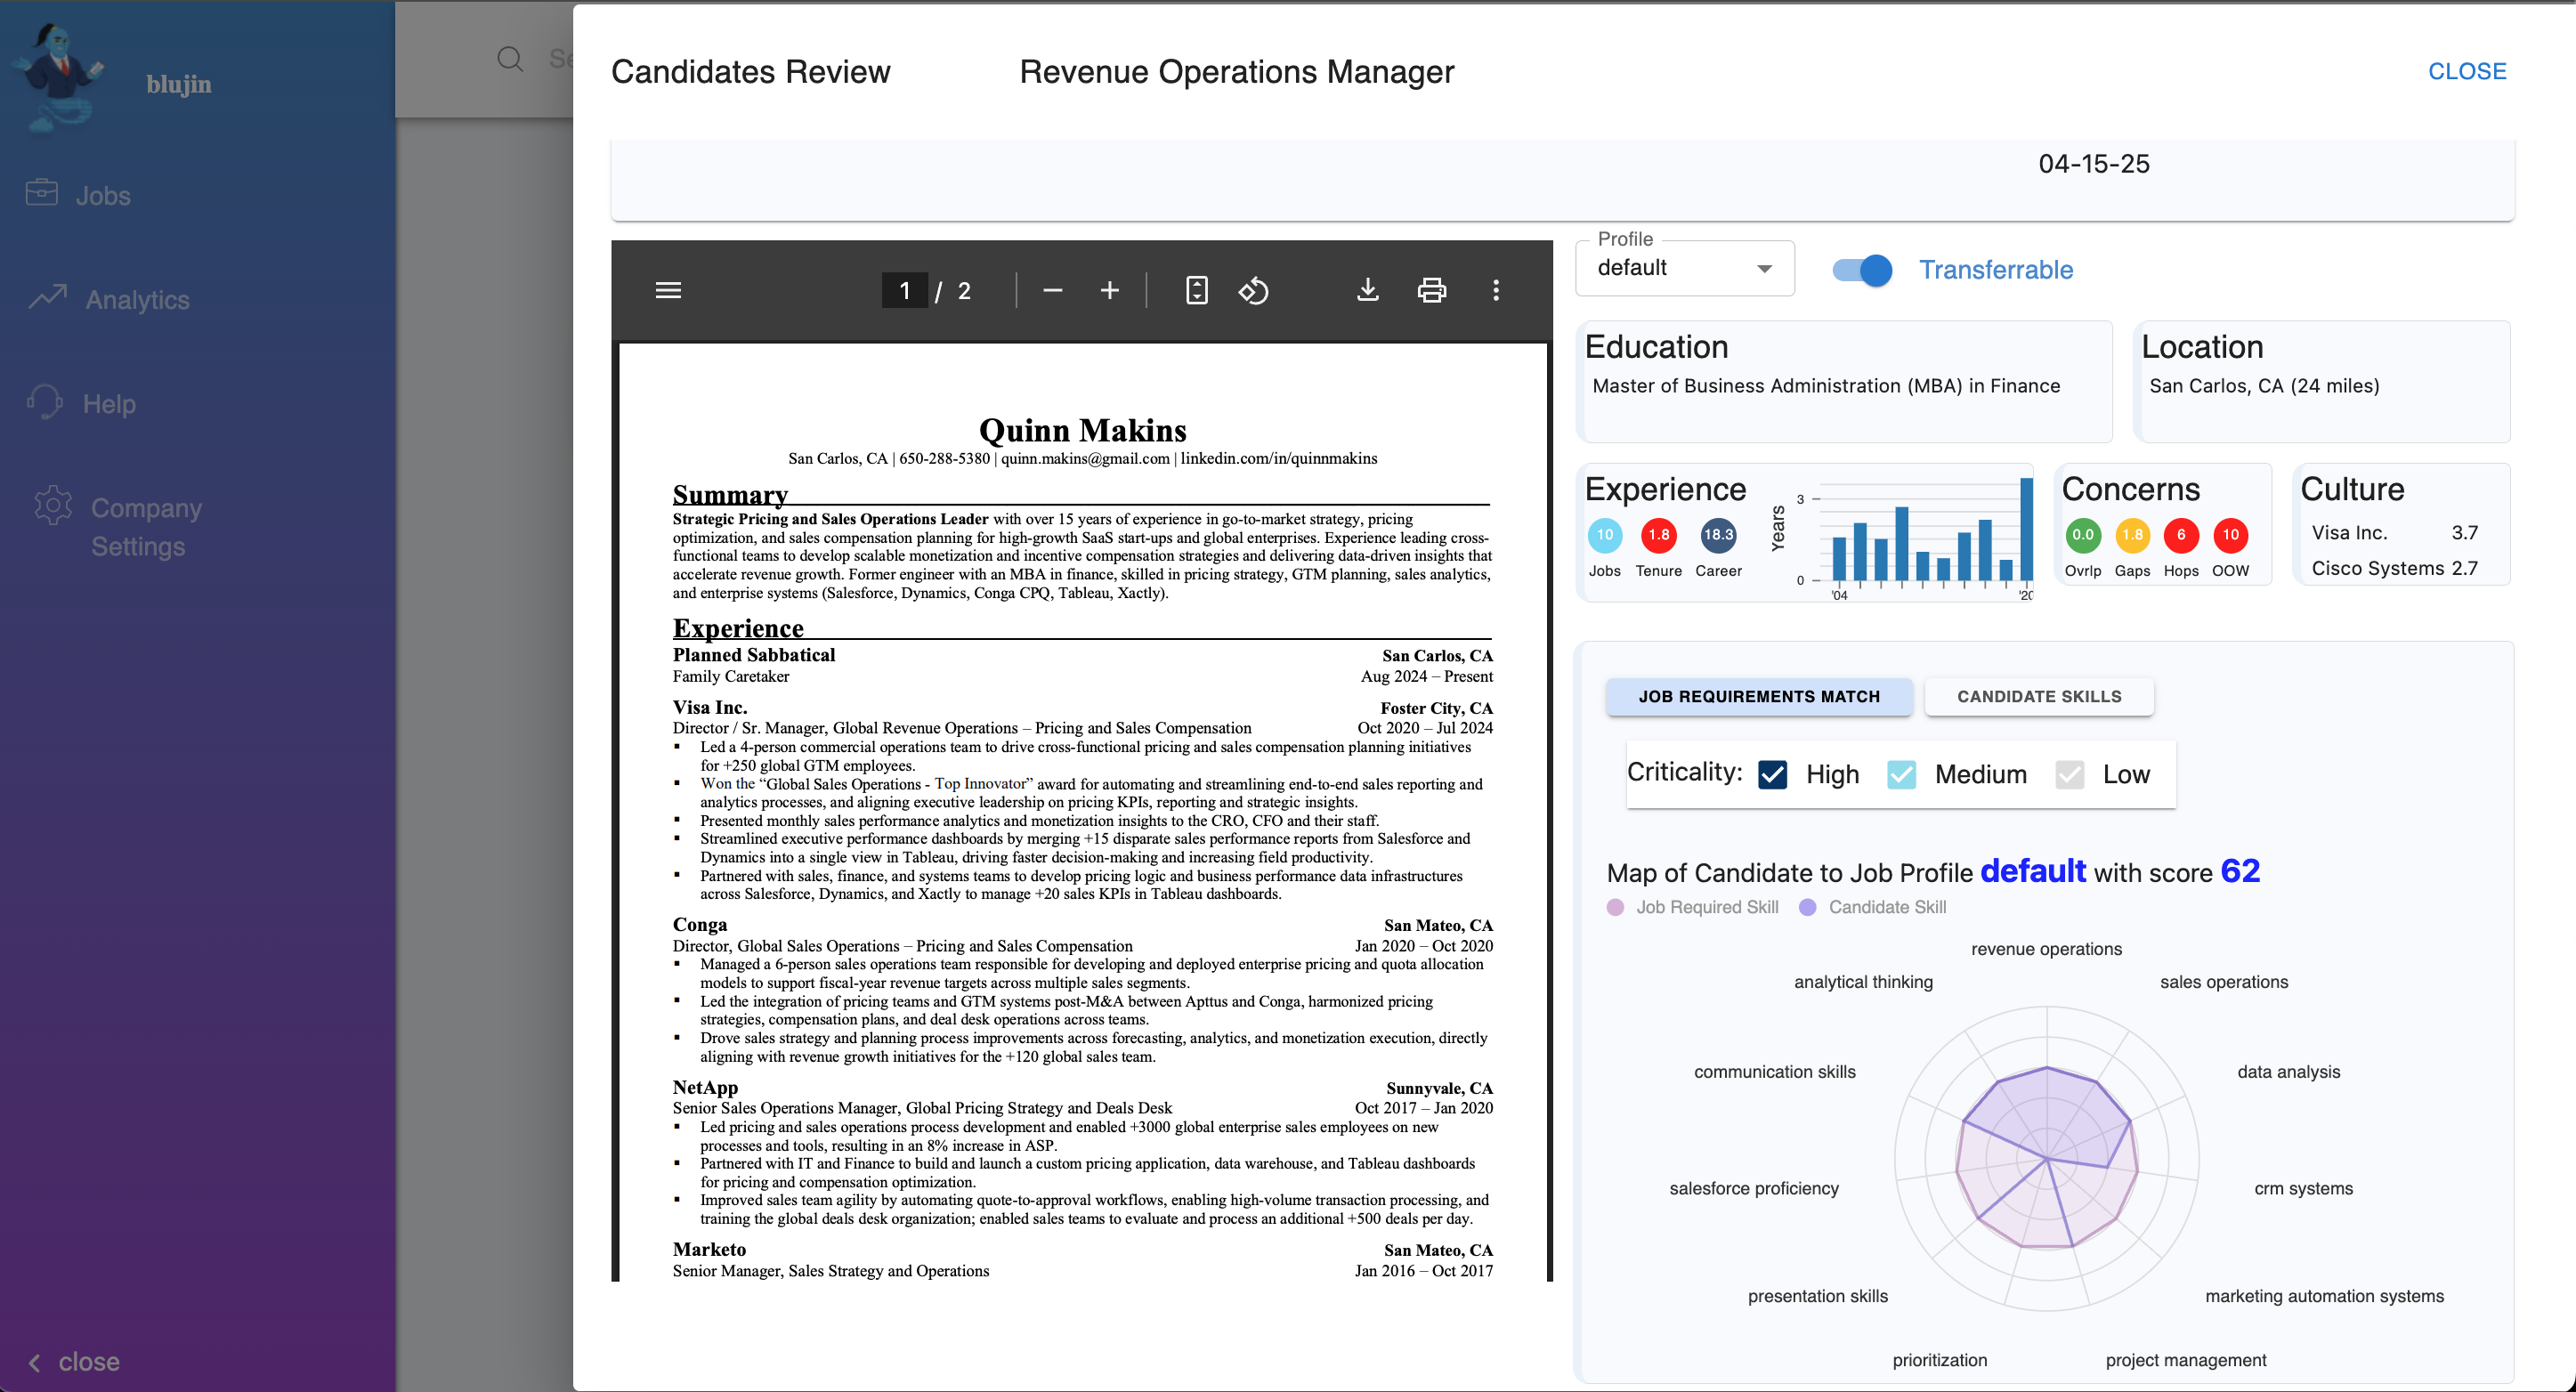The width and height of the screenshot is (2576, 1392).
Task: Open the Profile dropdown
Action: [1684, 268]
